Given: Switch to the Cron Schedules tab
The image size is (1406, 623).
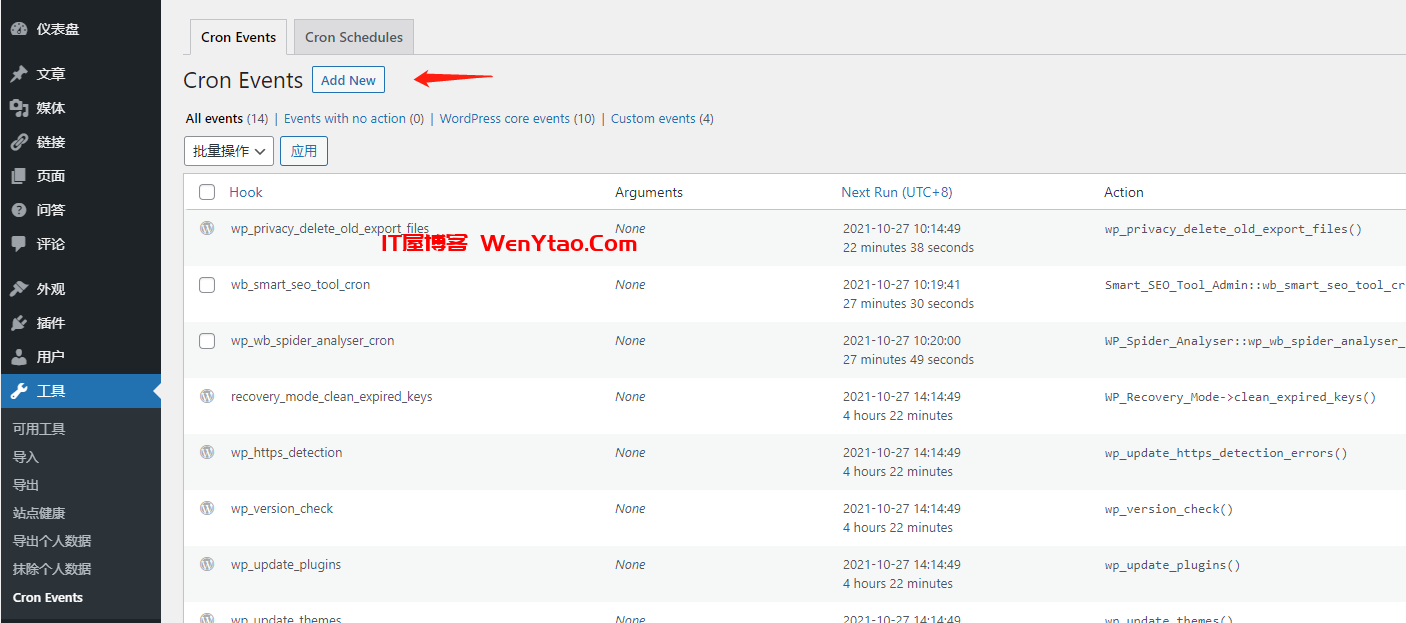Looking at the screenshot, I should coord(354,37).
